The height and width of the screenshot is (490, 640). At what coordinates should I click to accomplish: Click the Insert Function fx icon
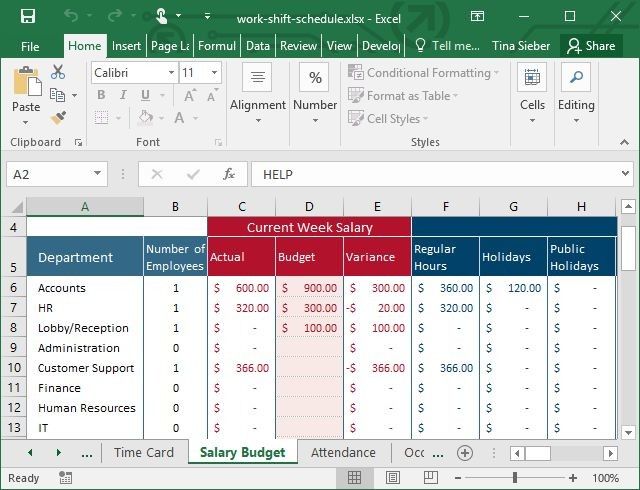click(x=229, y=174)
